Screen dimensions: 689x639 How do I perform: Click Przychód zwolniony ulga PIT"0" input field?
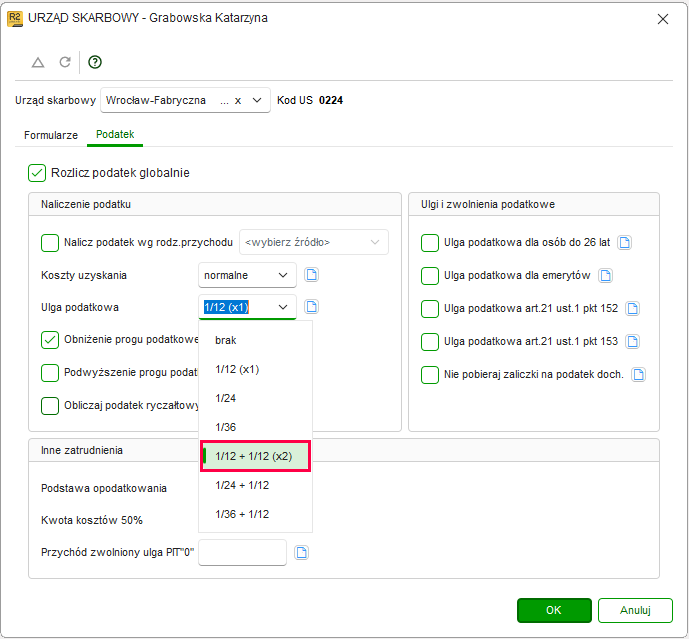[243, 552]
